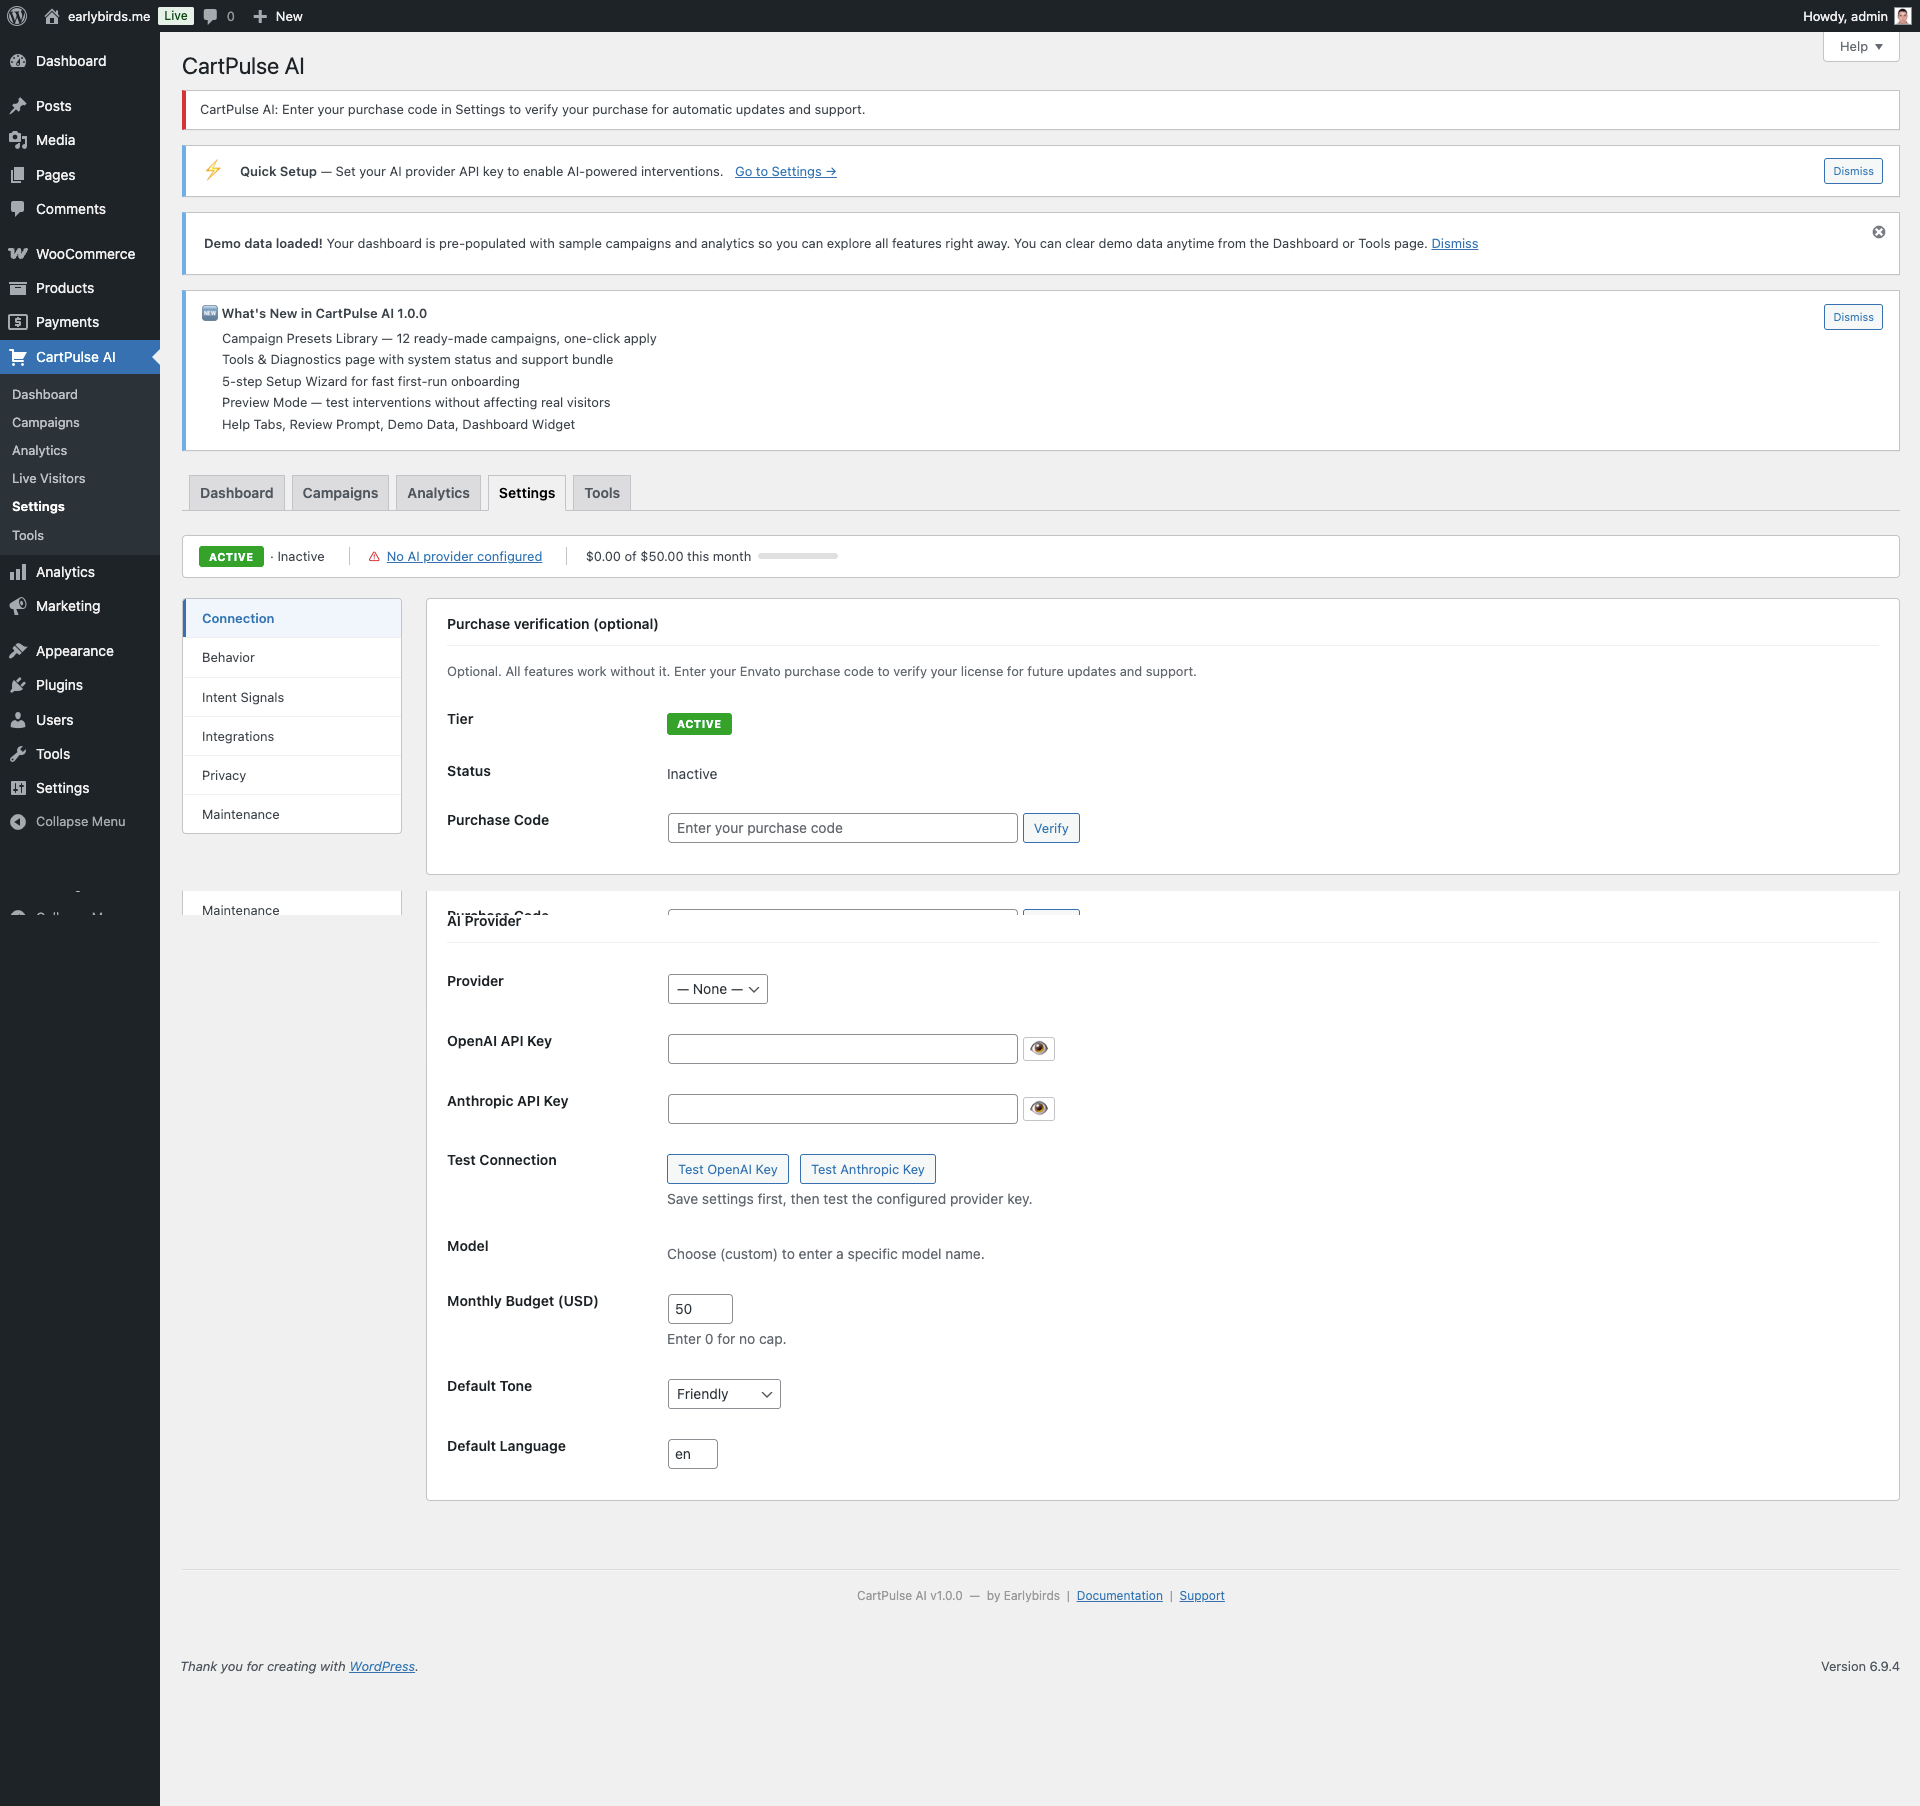
Task: Reveal the OpenAI API Key with eye toggle
Action: (1039, 1048)
